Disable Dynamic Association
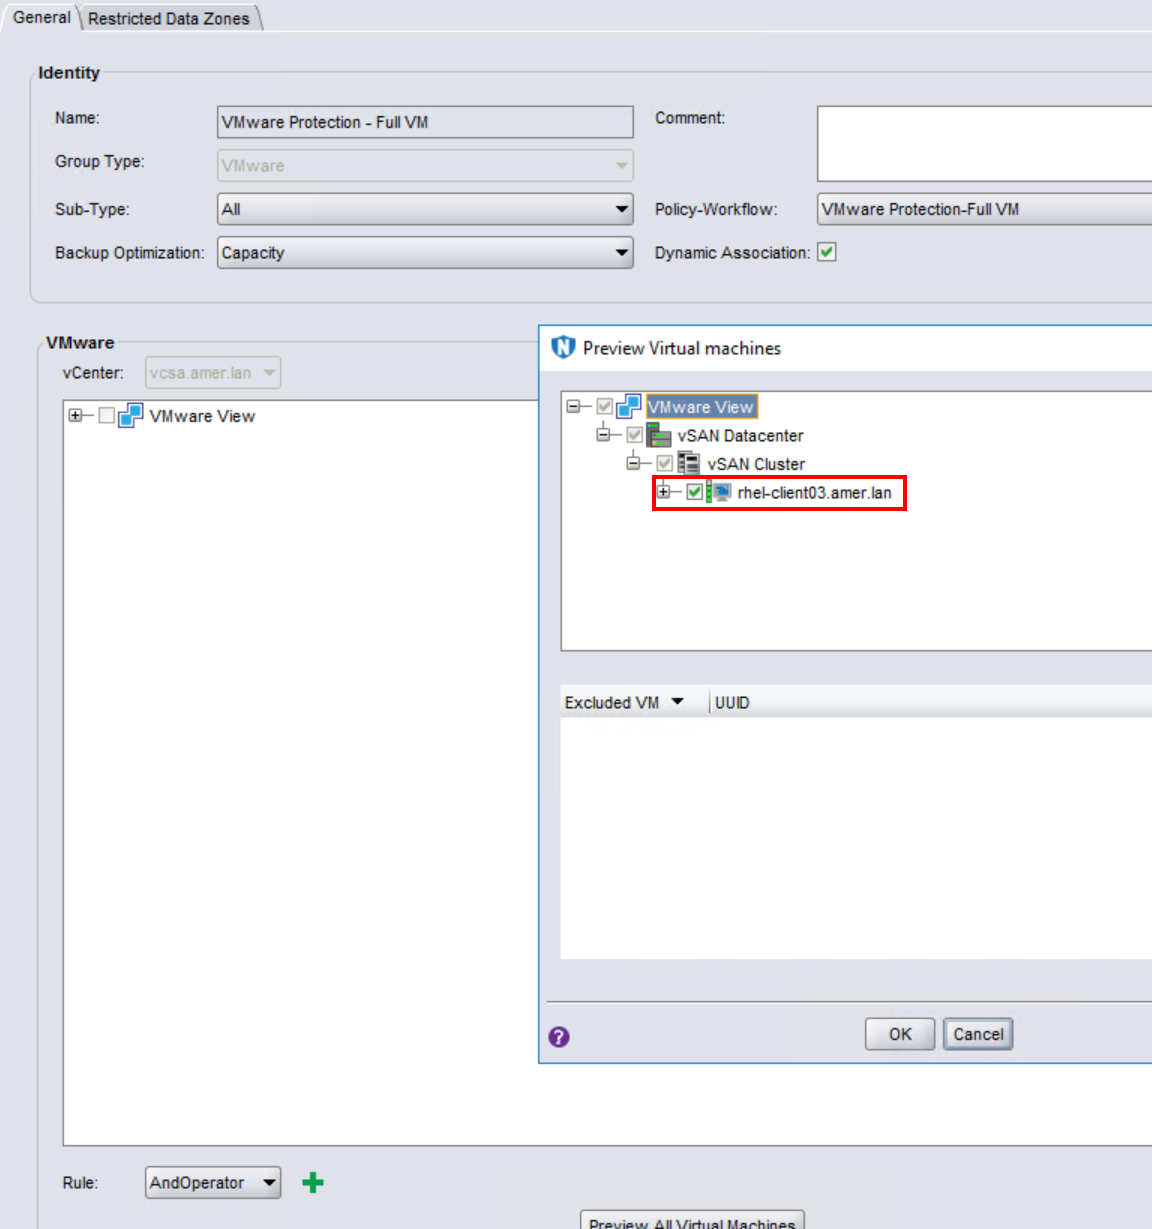 pyautogui.click(x=827, y=252)
